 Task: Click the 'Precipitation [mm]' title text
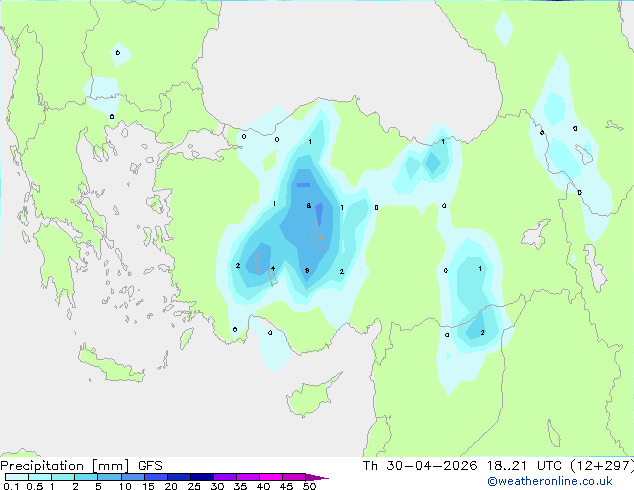point(65,466)
